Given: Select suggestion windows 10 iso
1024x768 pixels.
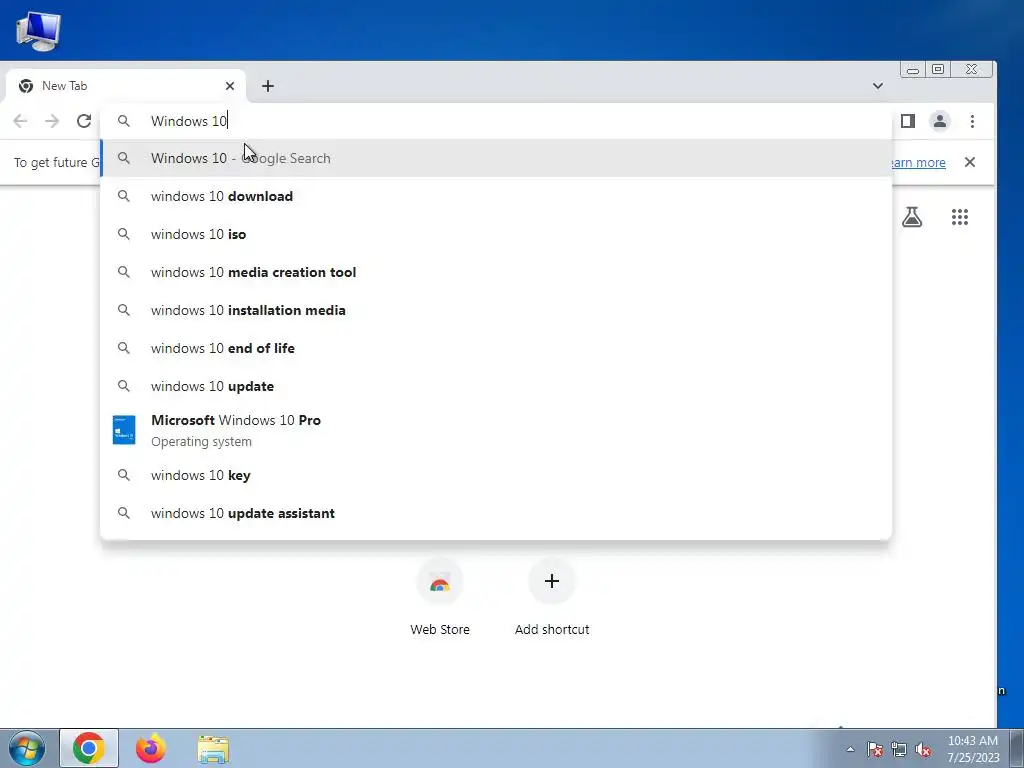Looking at the screenshot, I should pyautogui.click(x=496, y=234).
